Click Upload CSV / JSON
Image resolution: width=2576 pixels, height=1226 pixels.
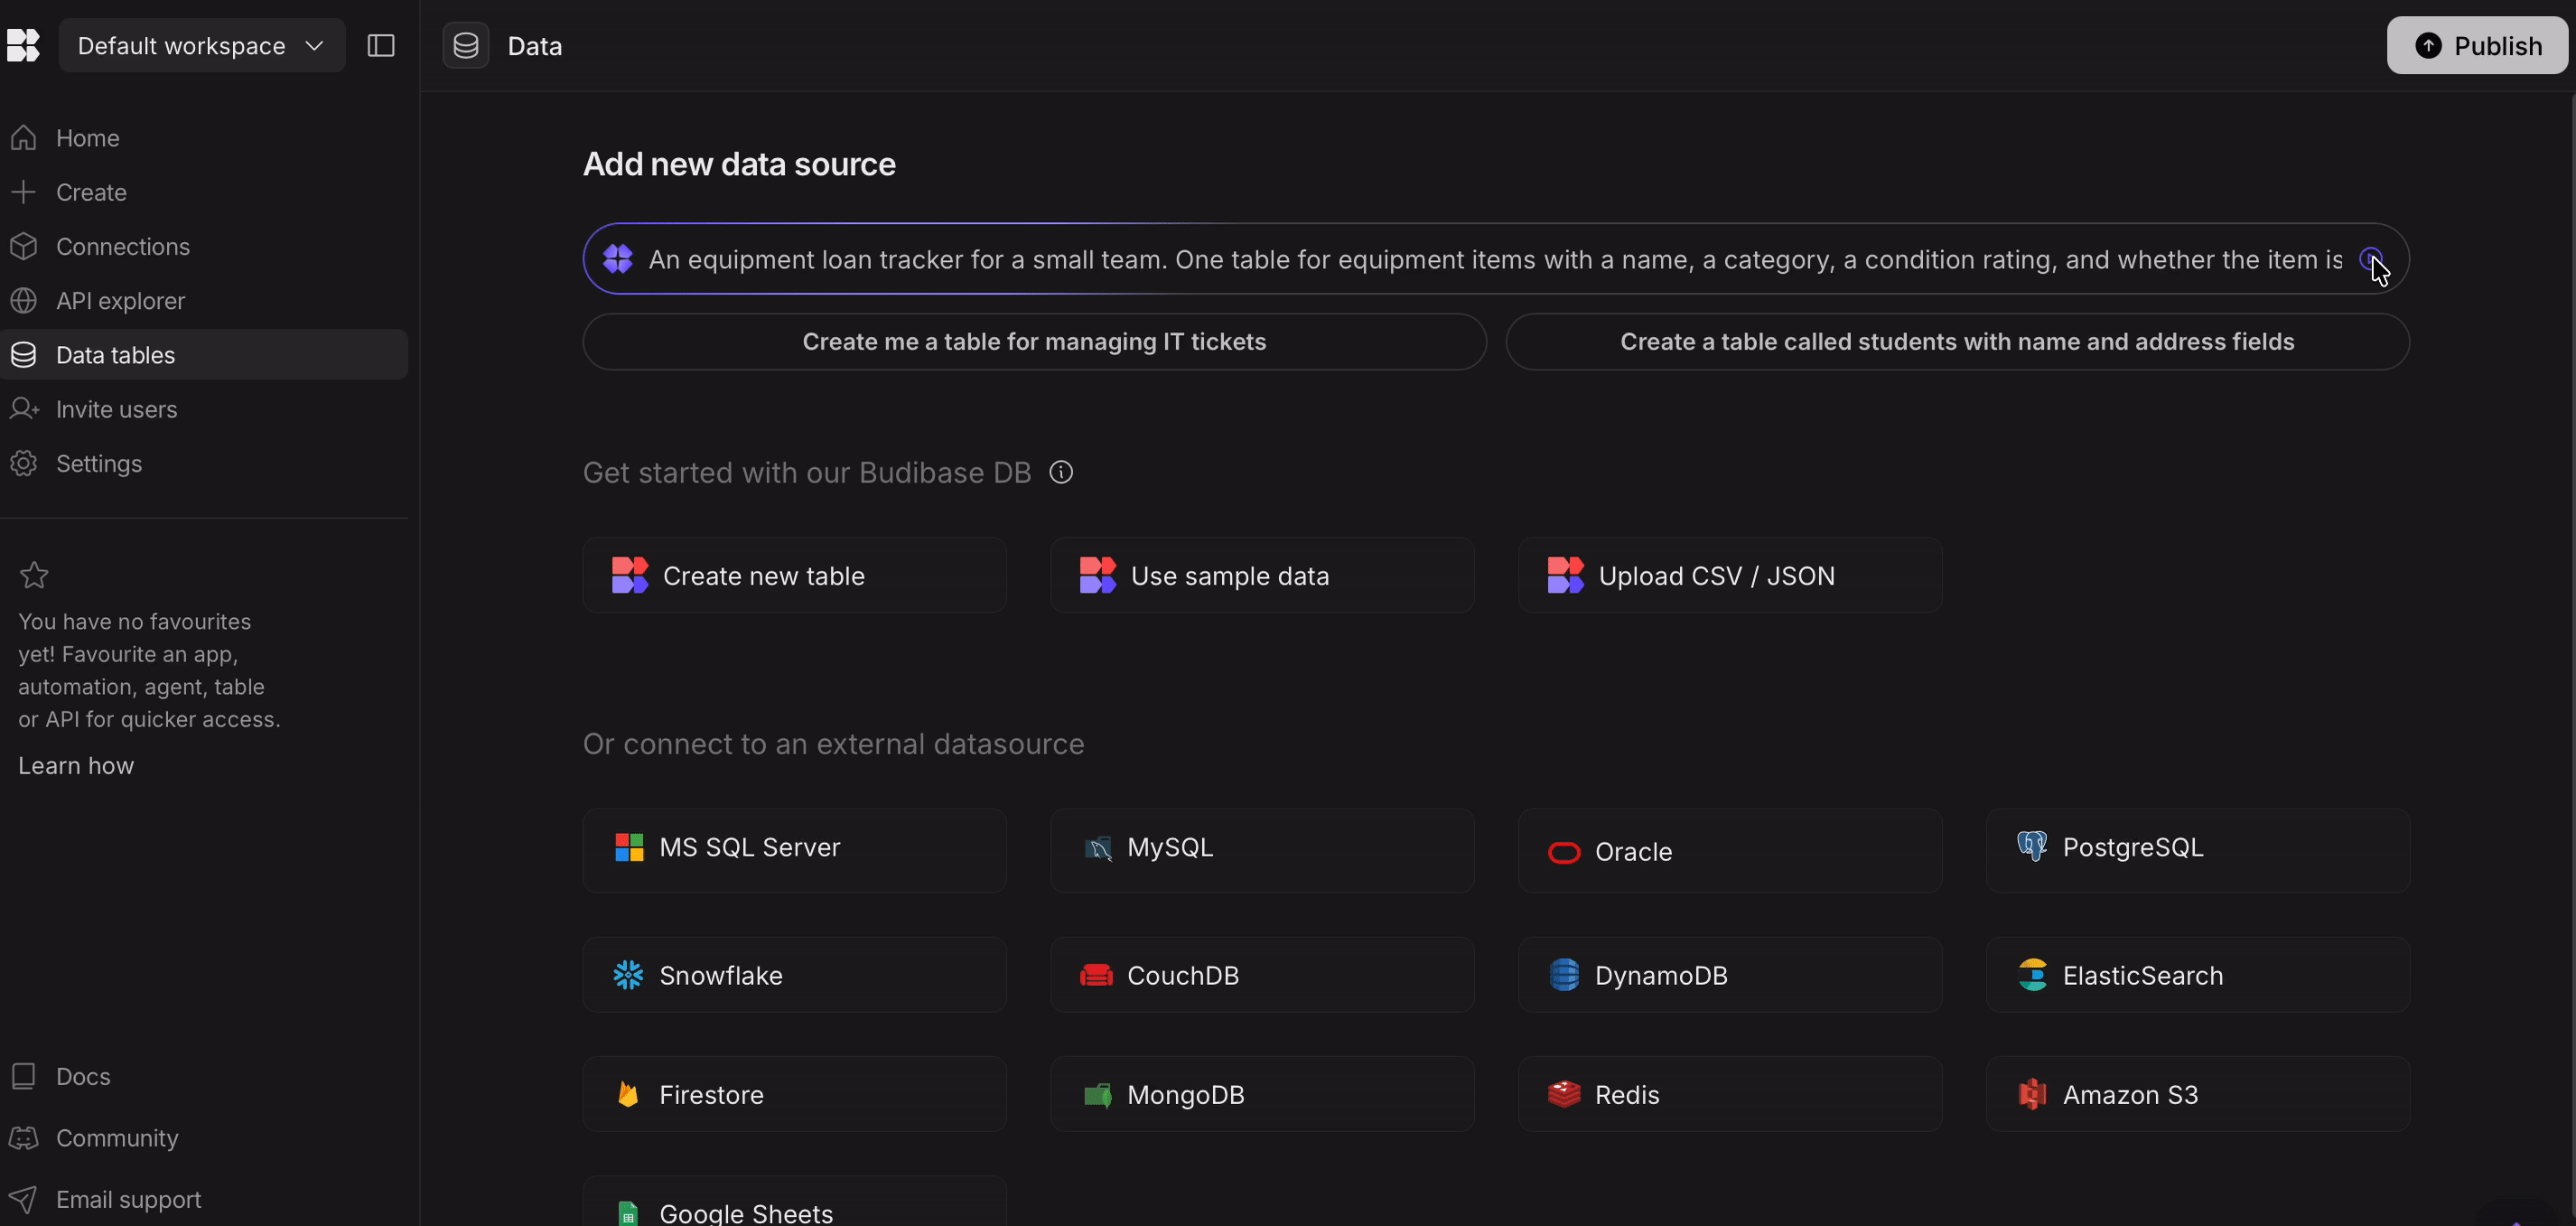pos(1730,575)
